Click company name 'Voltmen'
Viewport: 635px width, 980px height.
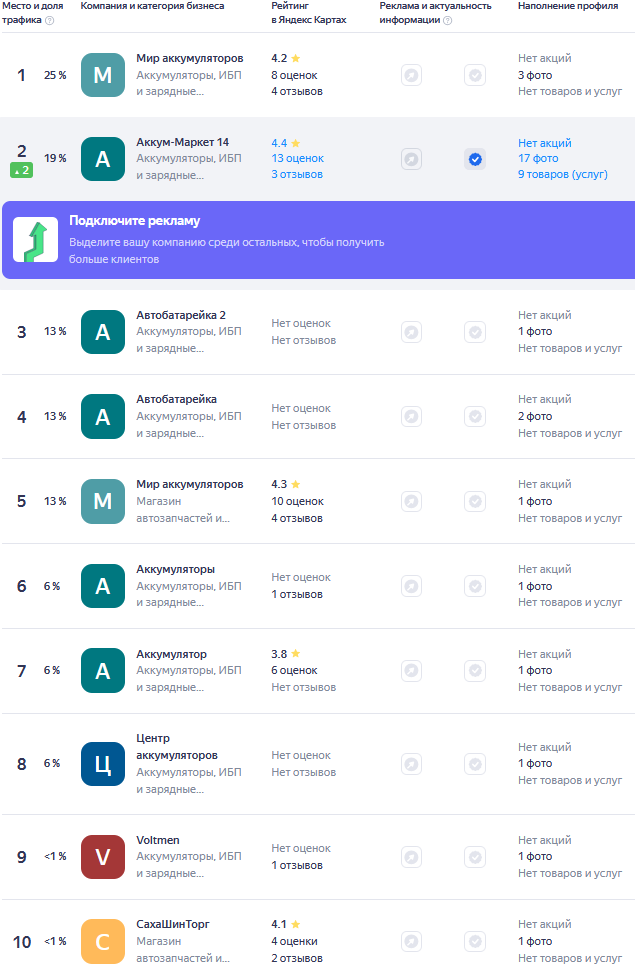pos(158,841)
